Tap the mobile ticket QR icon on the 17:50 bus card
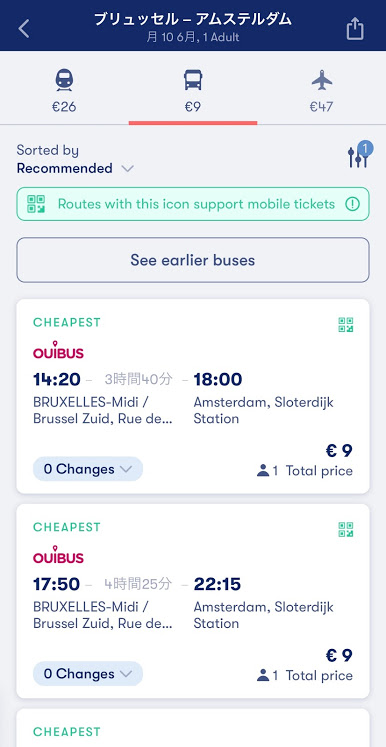 (x=346, y=529)
